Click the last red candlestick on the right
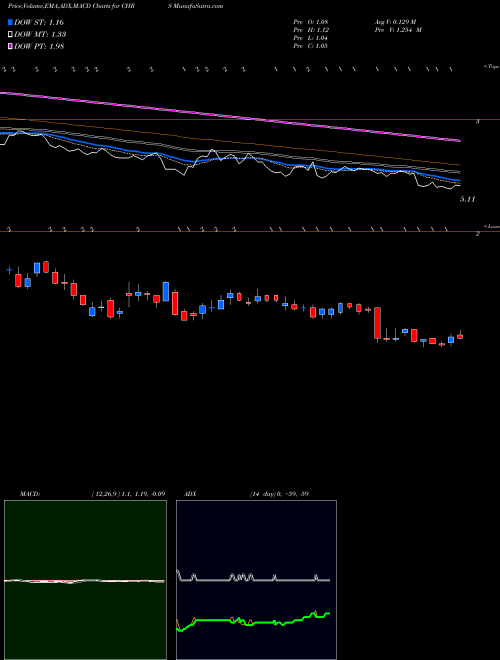The height and width of the screenshot is (660, 500). (460, 336)
